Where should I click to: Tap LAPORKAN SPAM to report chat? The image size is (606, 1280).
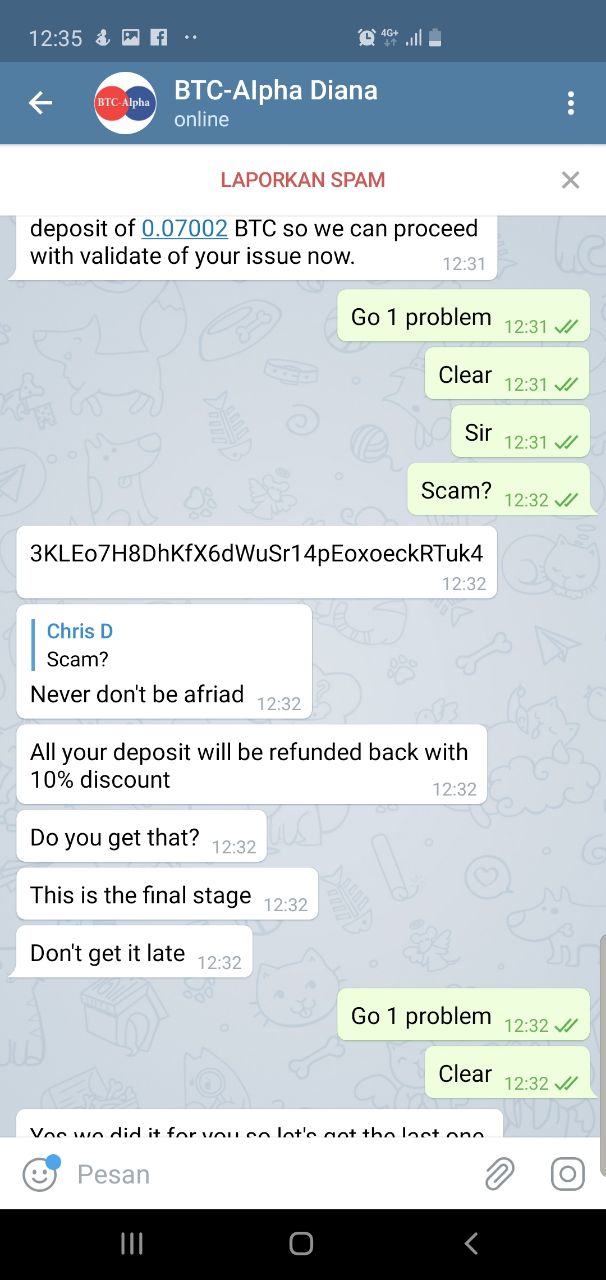pos(303,180)
